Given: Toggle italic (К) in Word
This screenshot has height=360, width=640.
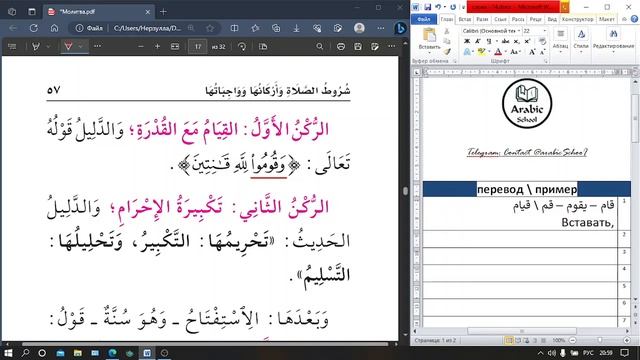Looking at the screenshot, I should (x=478, y=41).
